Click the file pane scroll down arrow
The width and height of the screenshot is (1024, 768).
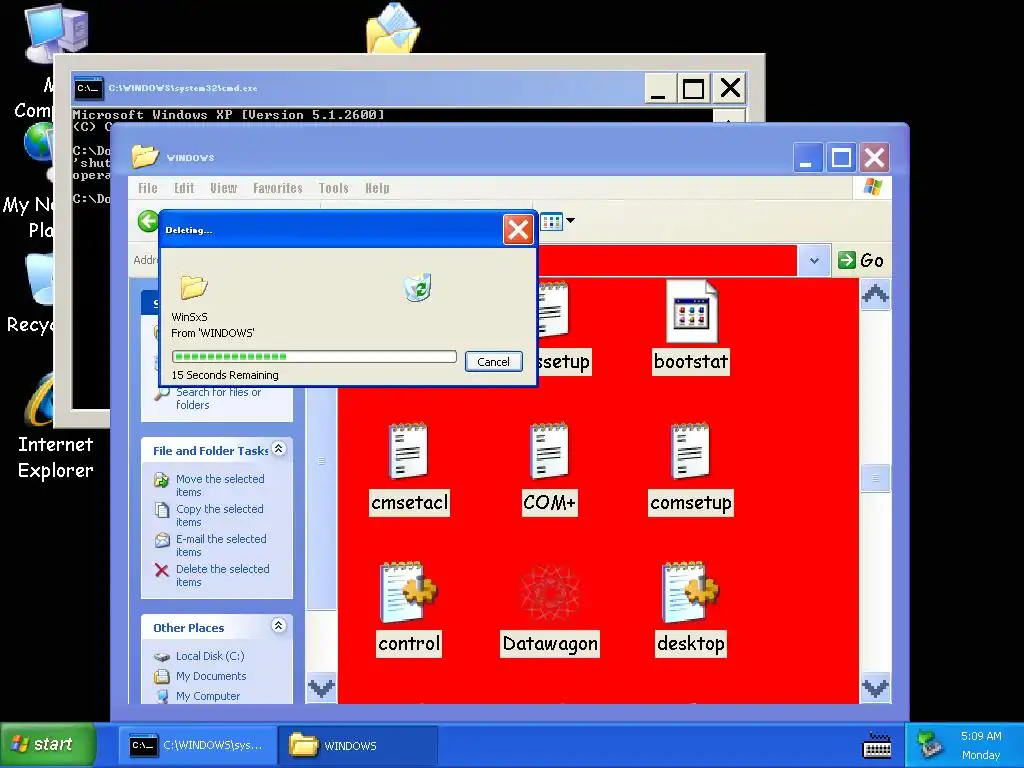[x=875, y=687]
